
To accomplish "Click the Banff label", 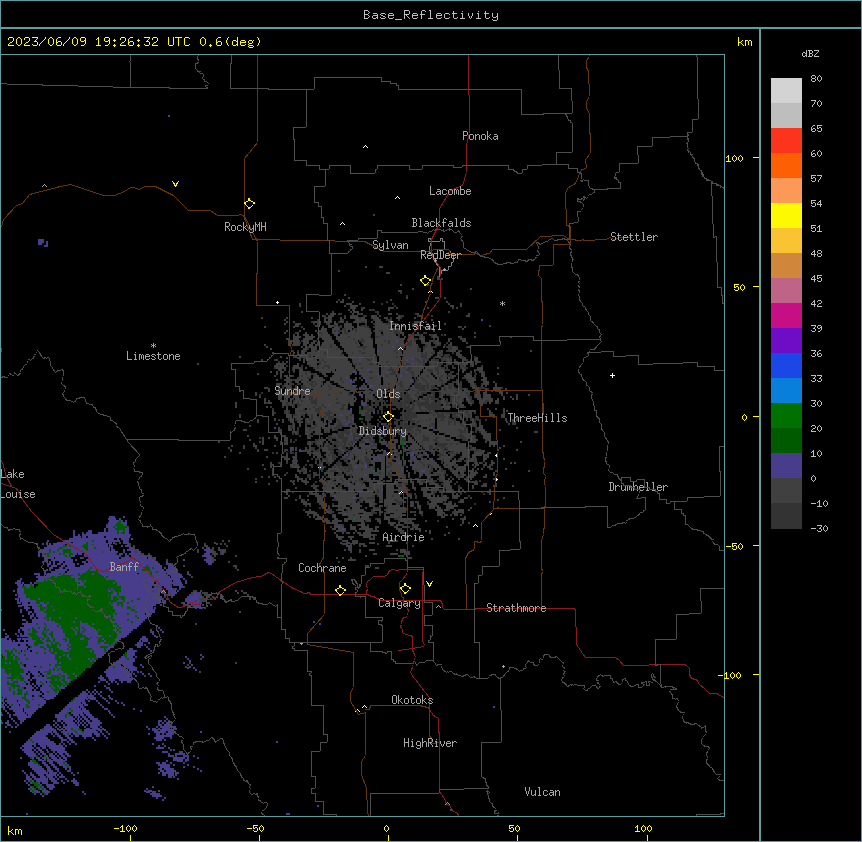I will (x=124, y=567).
